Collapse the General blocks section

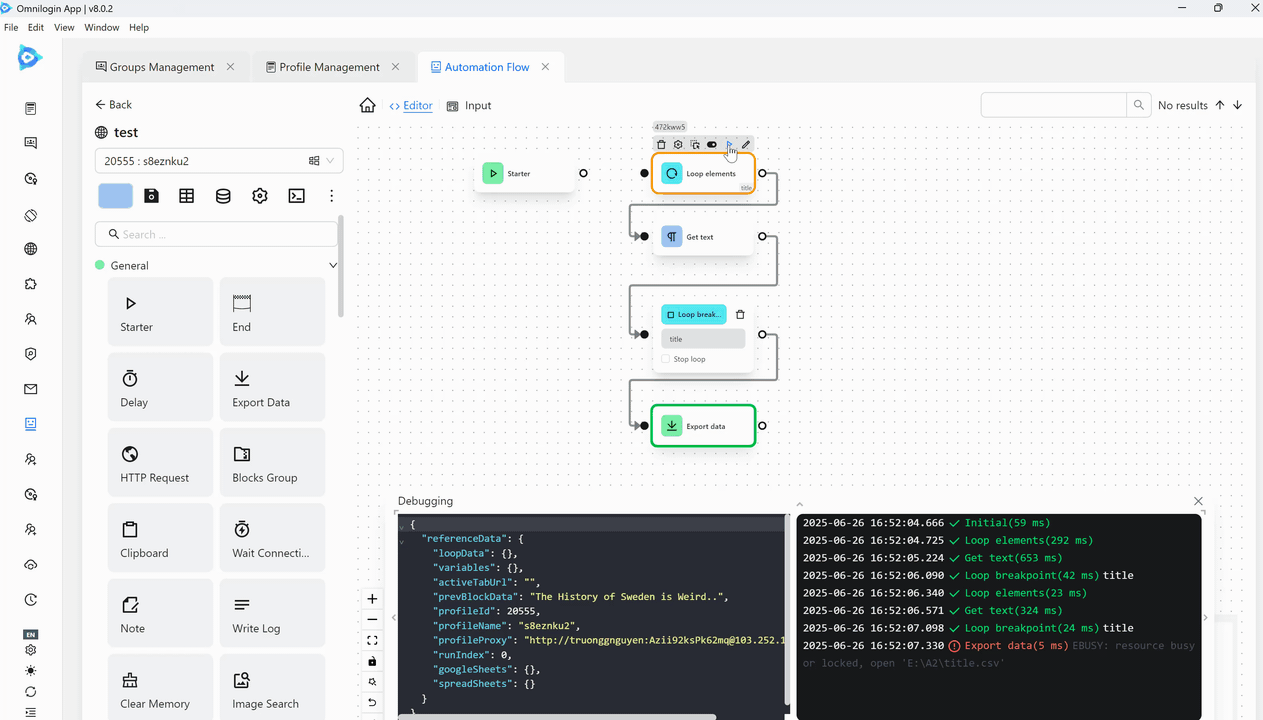pos(333,266)
